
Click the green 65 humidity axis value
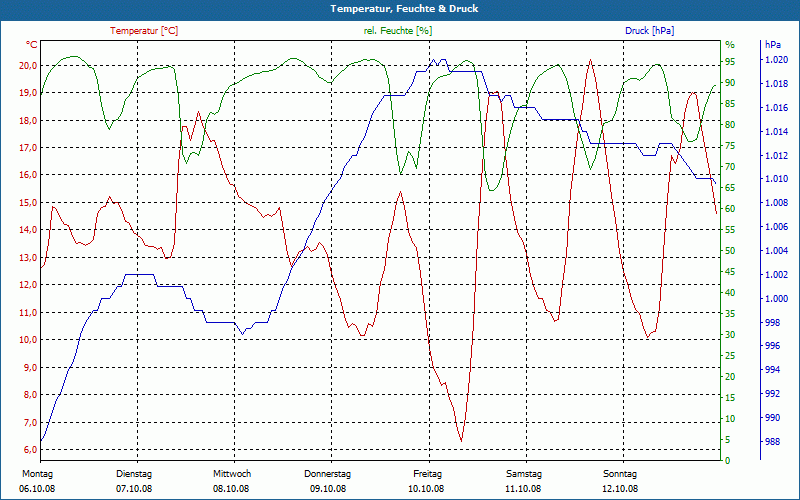pos(730,188)
